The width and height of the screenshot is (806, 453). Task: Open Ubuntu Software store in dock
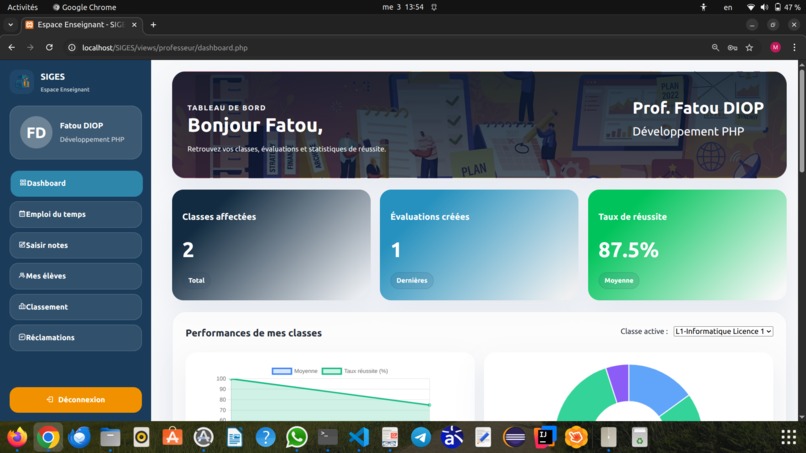tap(172, 438)
